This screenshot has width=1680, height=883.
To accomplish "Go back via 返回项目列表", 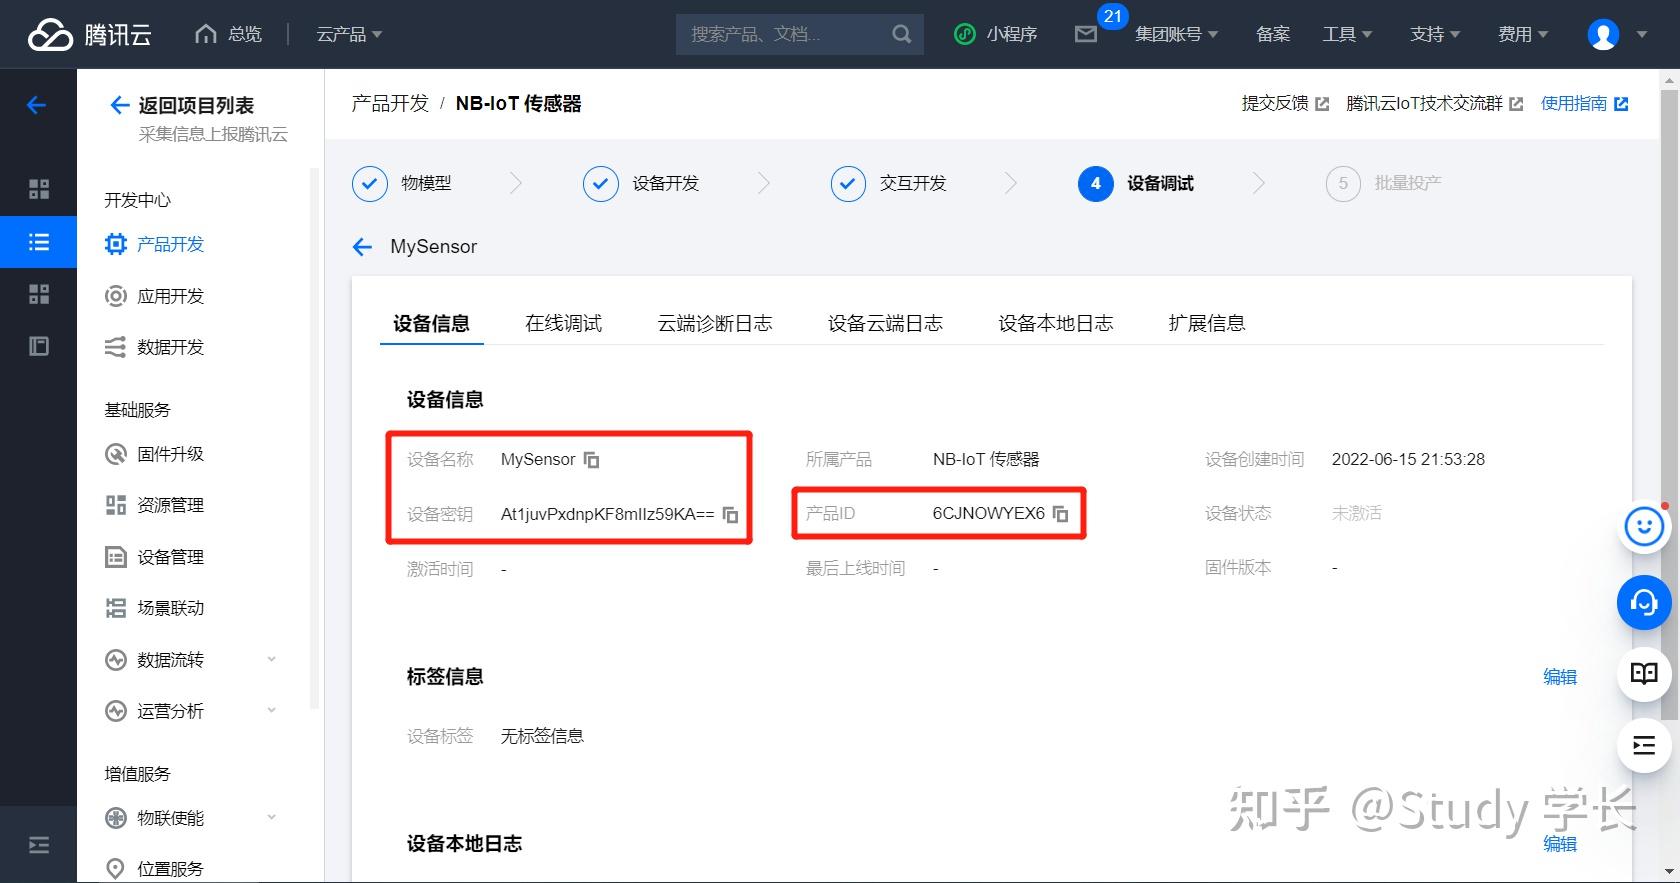I will (x=181, y=105).
